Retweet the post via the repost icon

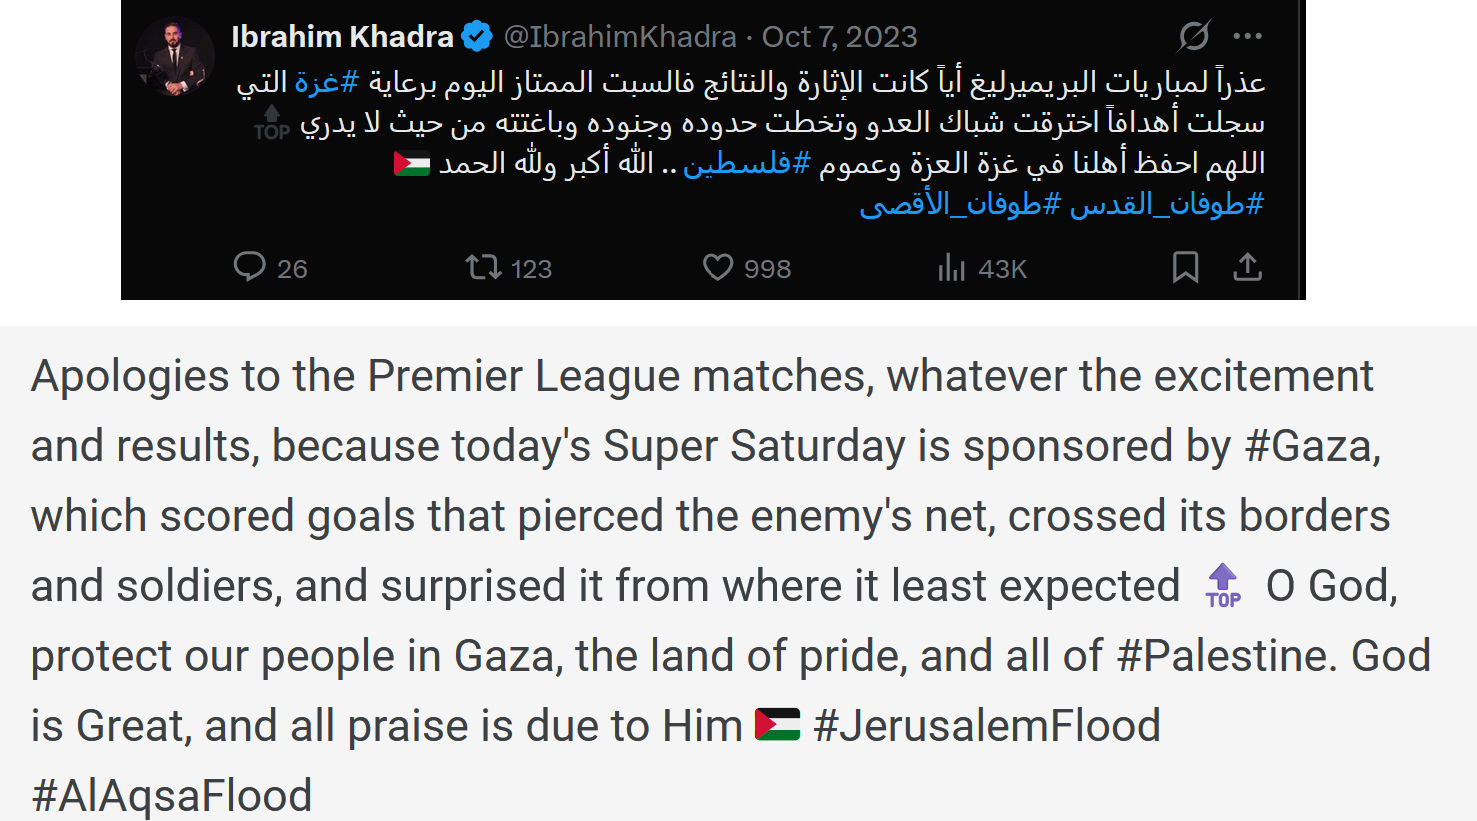click(x=486, y=268)
